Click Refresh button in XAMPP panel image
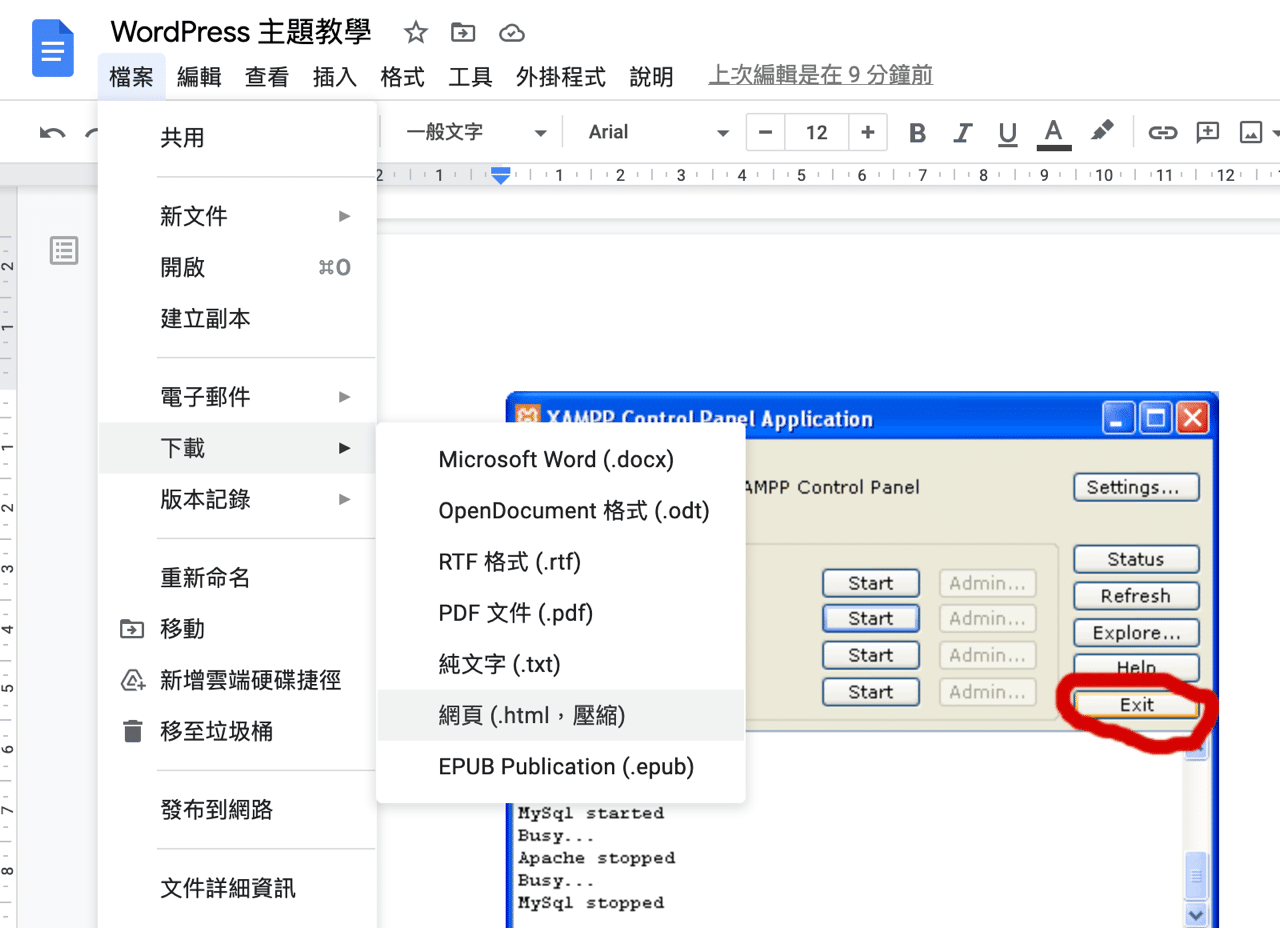The height and width of the screenshot is (928, 1280). [1136, 596]
